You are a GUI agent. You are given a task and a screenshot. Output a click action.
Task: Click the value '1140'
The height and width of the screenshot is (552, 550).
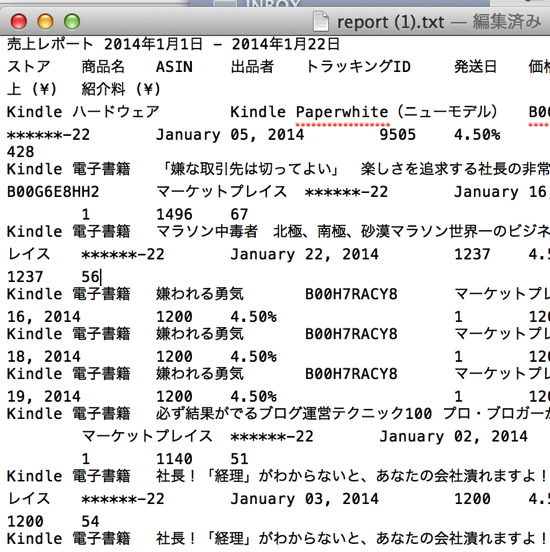tap(174, 459)
